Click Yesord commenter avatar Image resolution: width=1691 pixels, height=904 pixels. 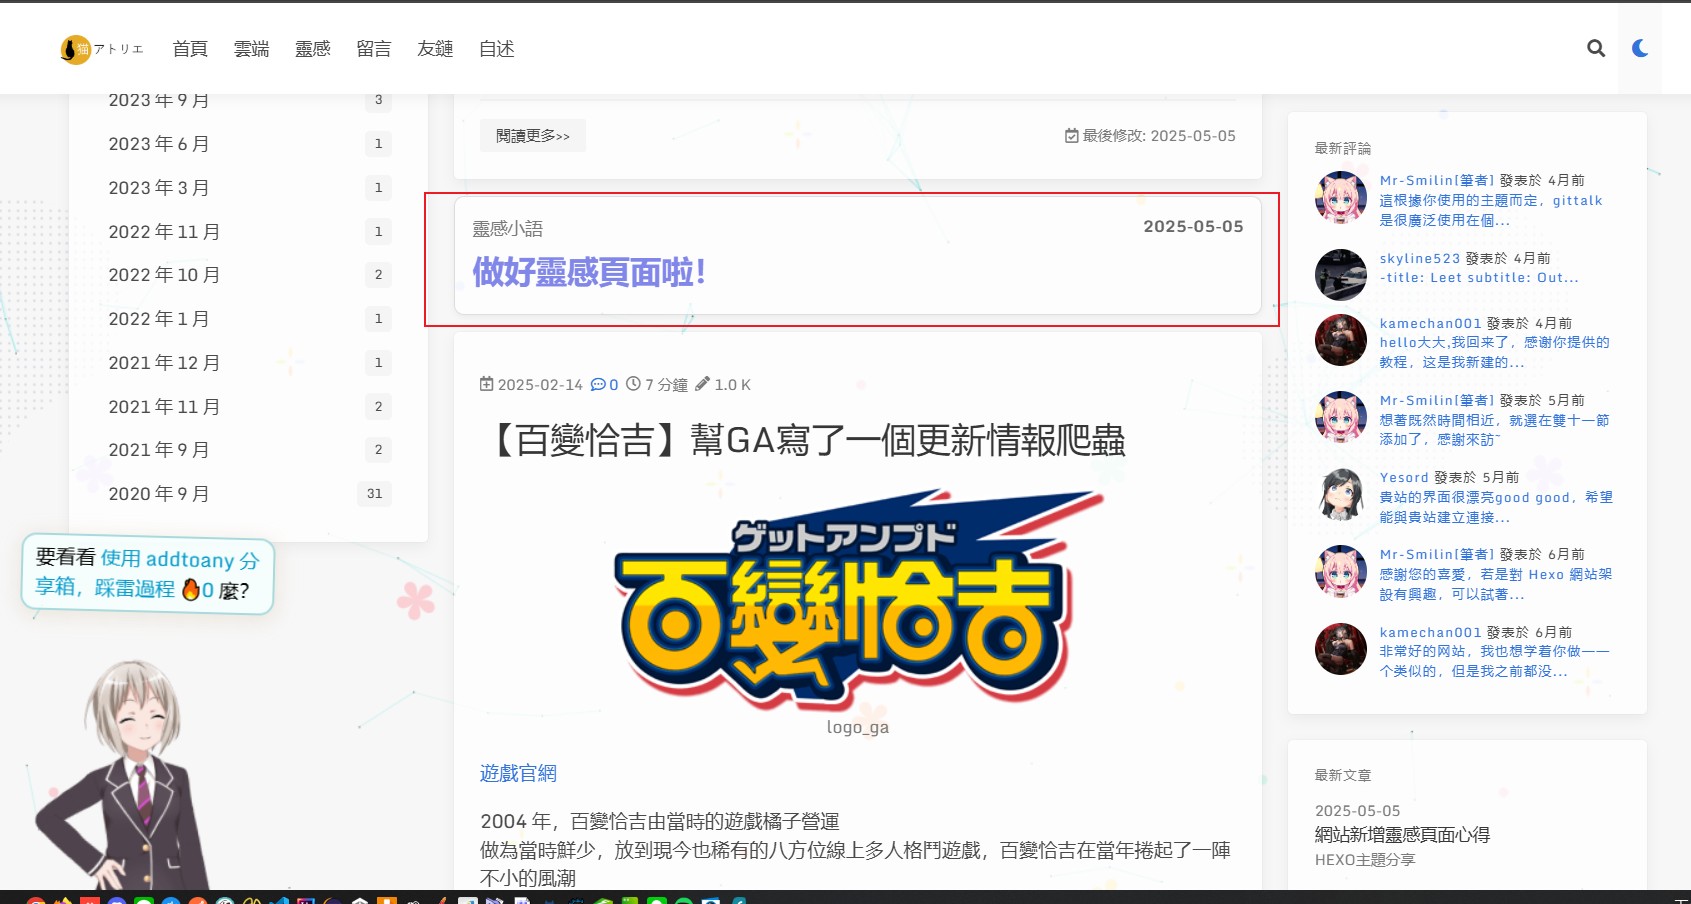pyautogui.click(x=1340, y=495)
